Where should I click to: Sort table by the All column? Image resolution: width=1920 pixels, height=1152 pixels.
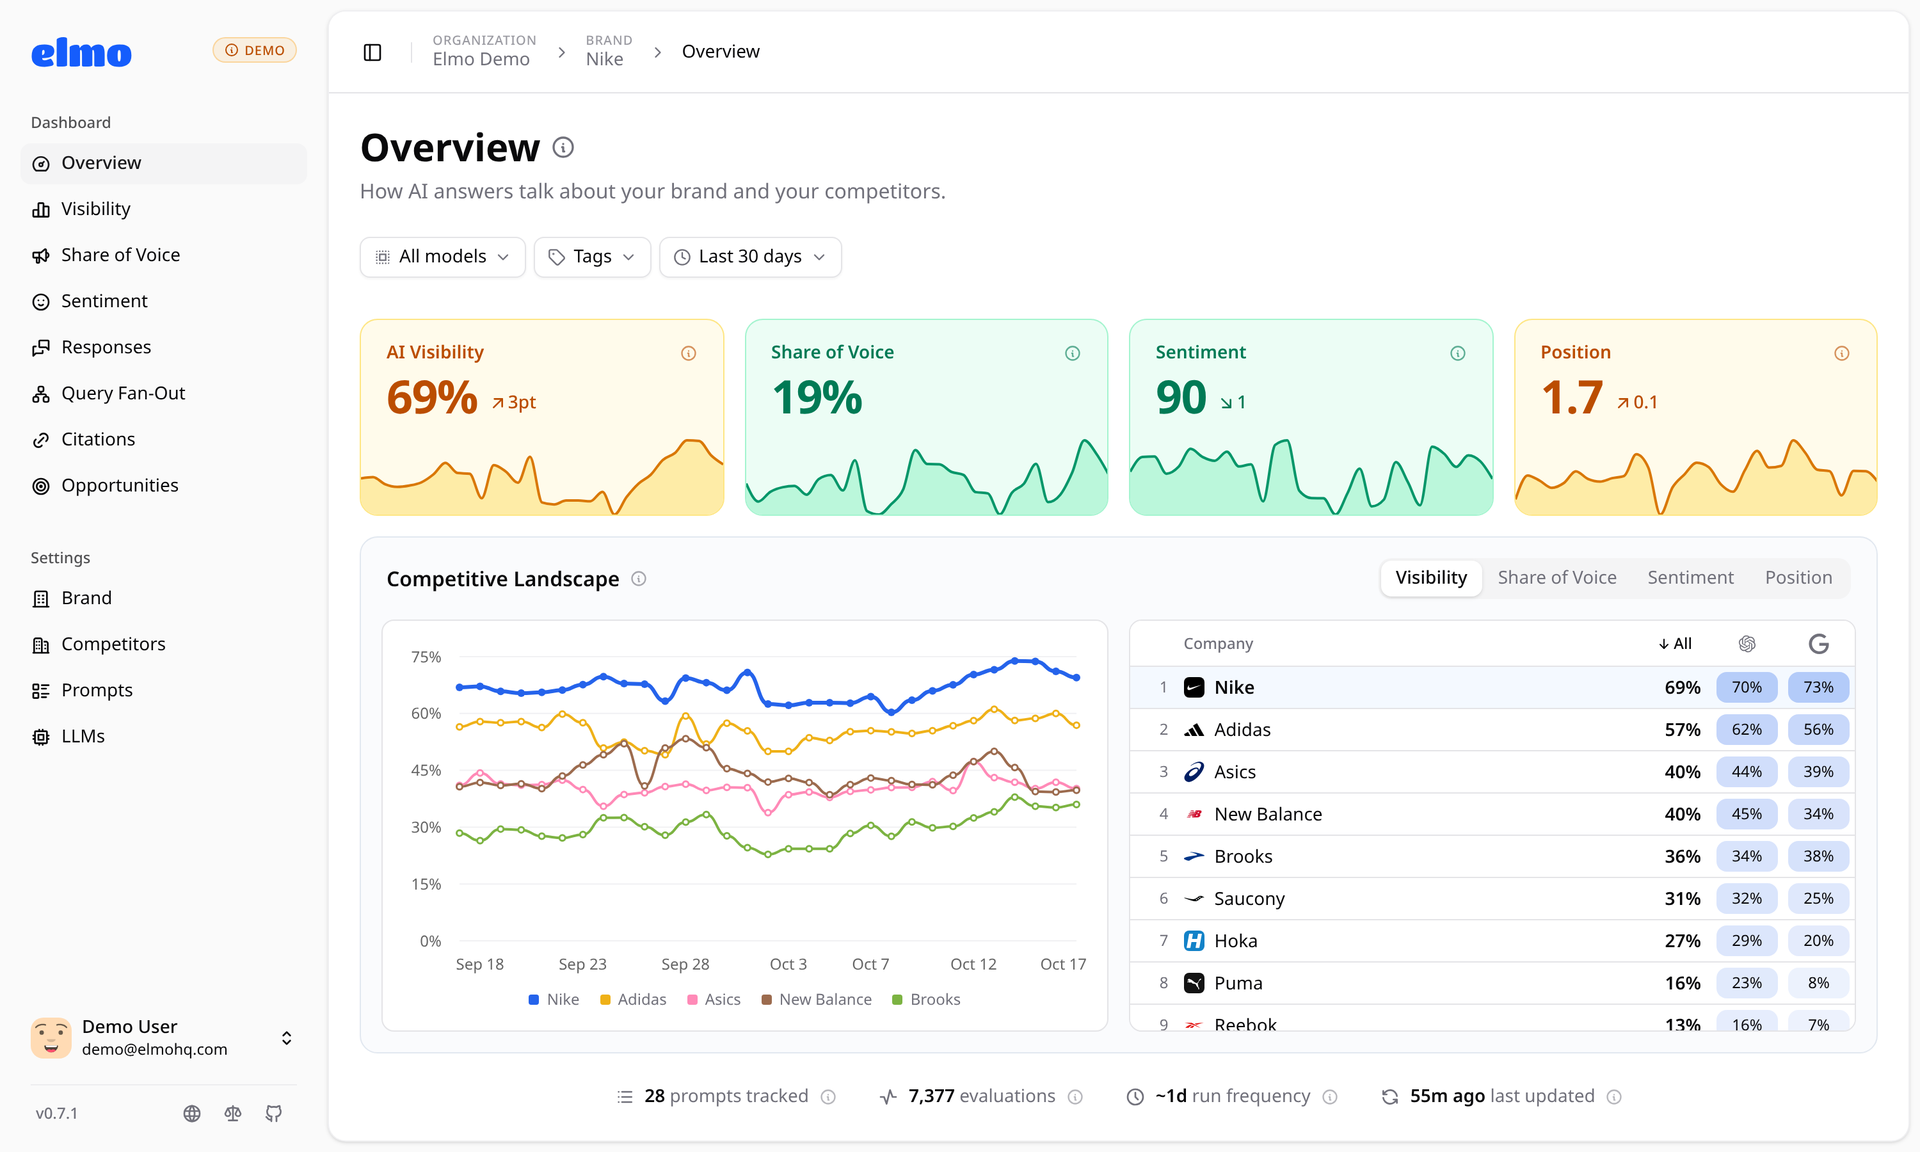(x=1676, y=644)
